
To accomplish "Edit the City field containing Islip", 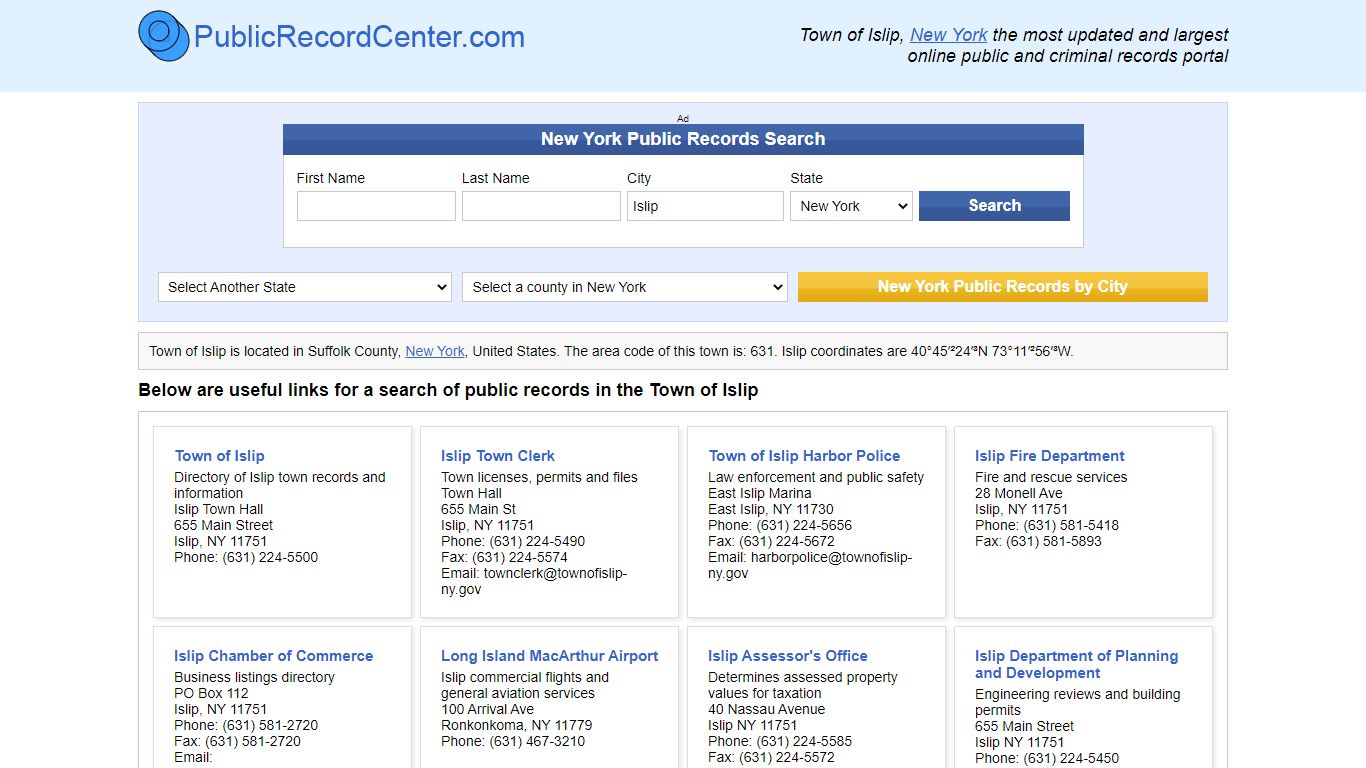I will 705,206.
